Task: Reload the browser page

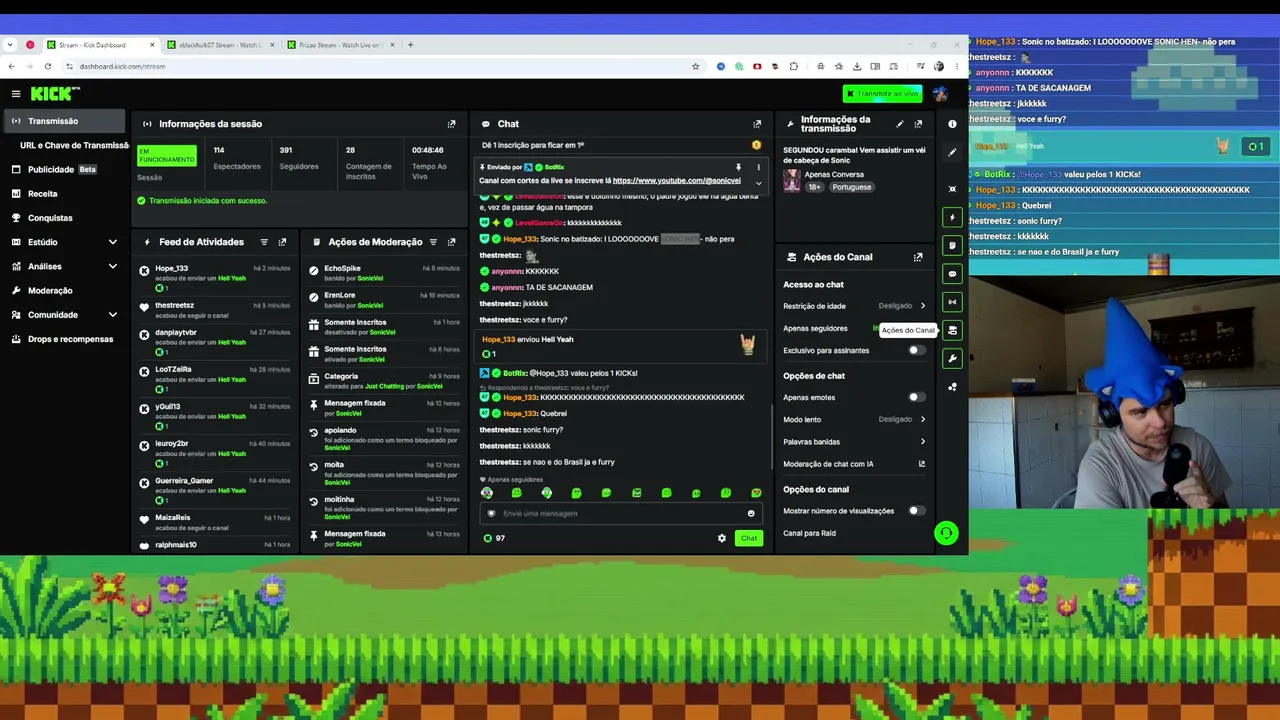Action: click(x=47, y=67)
